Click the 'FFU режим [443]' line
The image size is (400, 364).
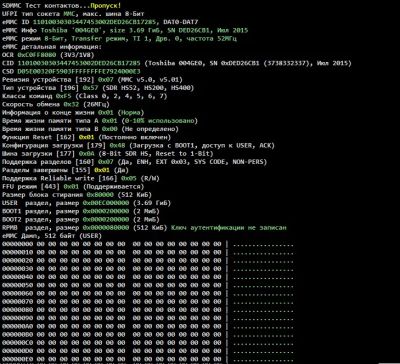point(73,186)
